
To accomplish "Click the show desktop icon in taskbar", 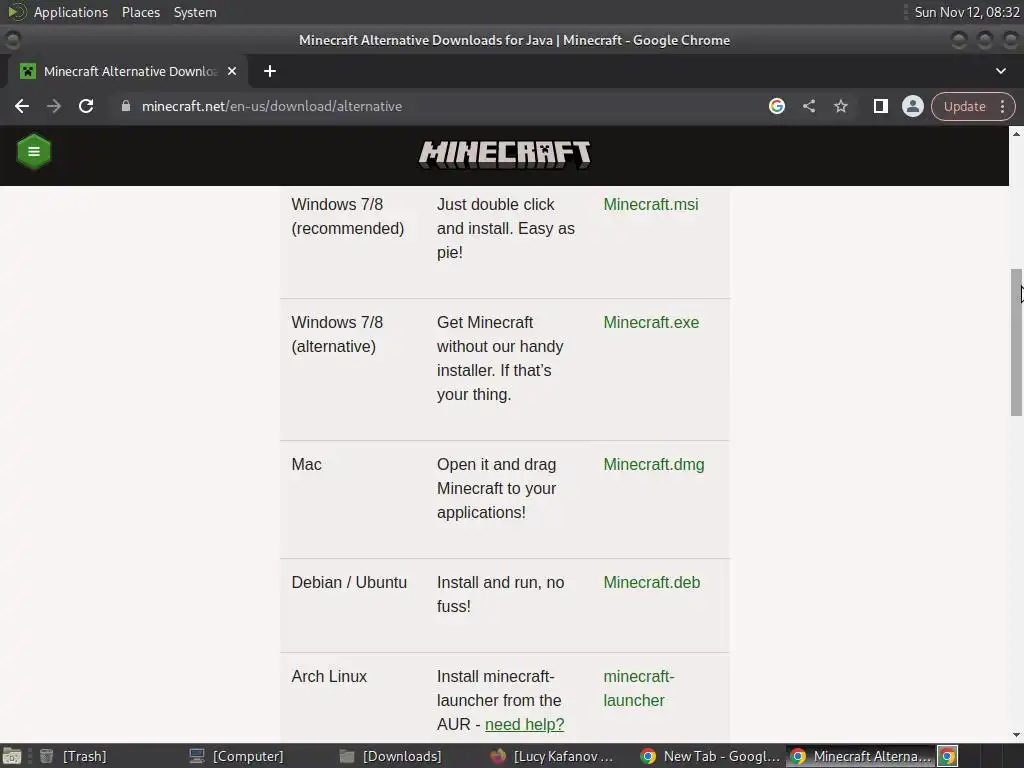I will [12, 756].
